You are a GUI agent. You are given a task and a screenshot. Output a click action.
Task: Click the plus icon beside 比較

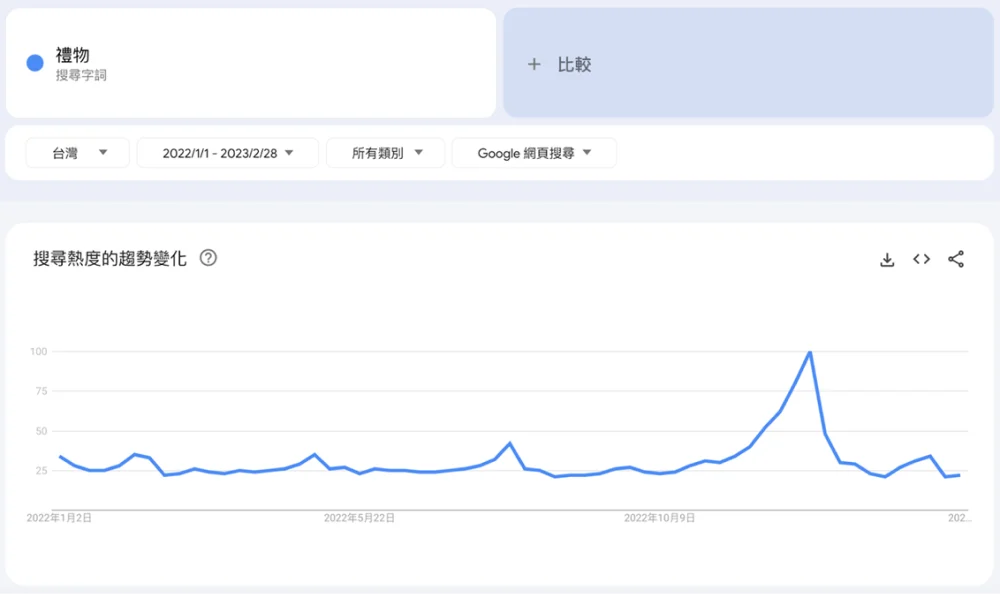point(534,64)
